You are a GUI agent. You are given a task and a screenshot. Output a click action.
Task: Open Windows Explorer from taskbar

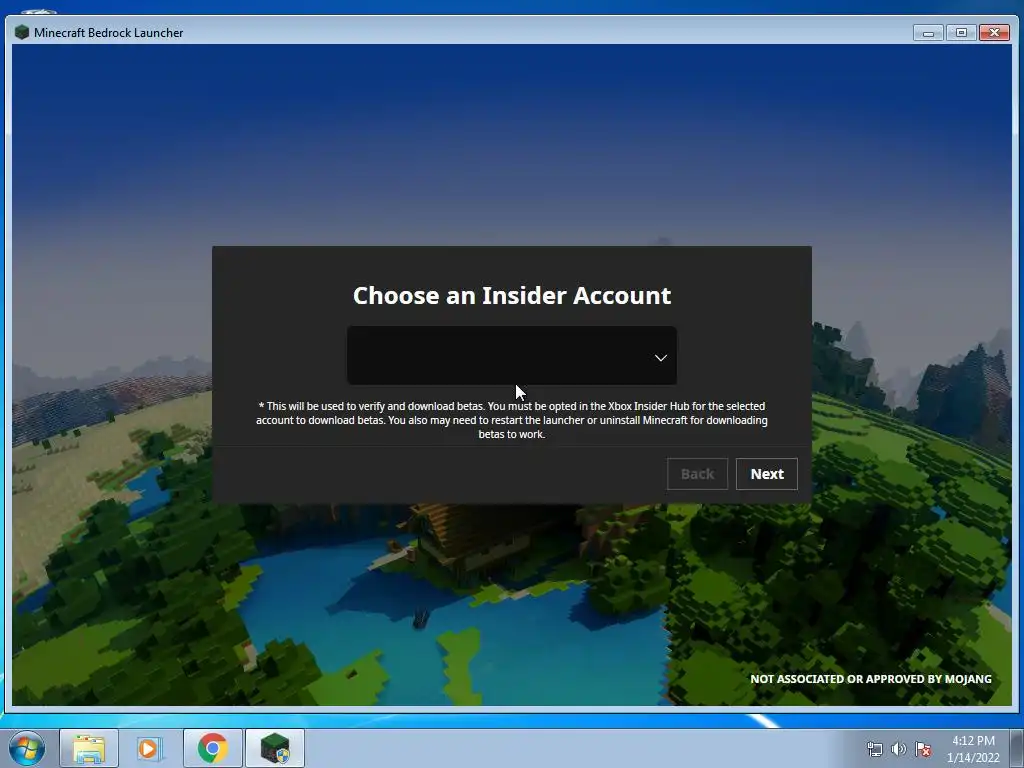89,748
